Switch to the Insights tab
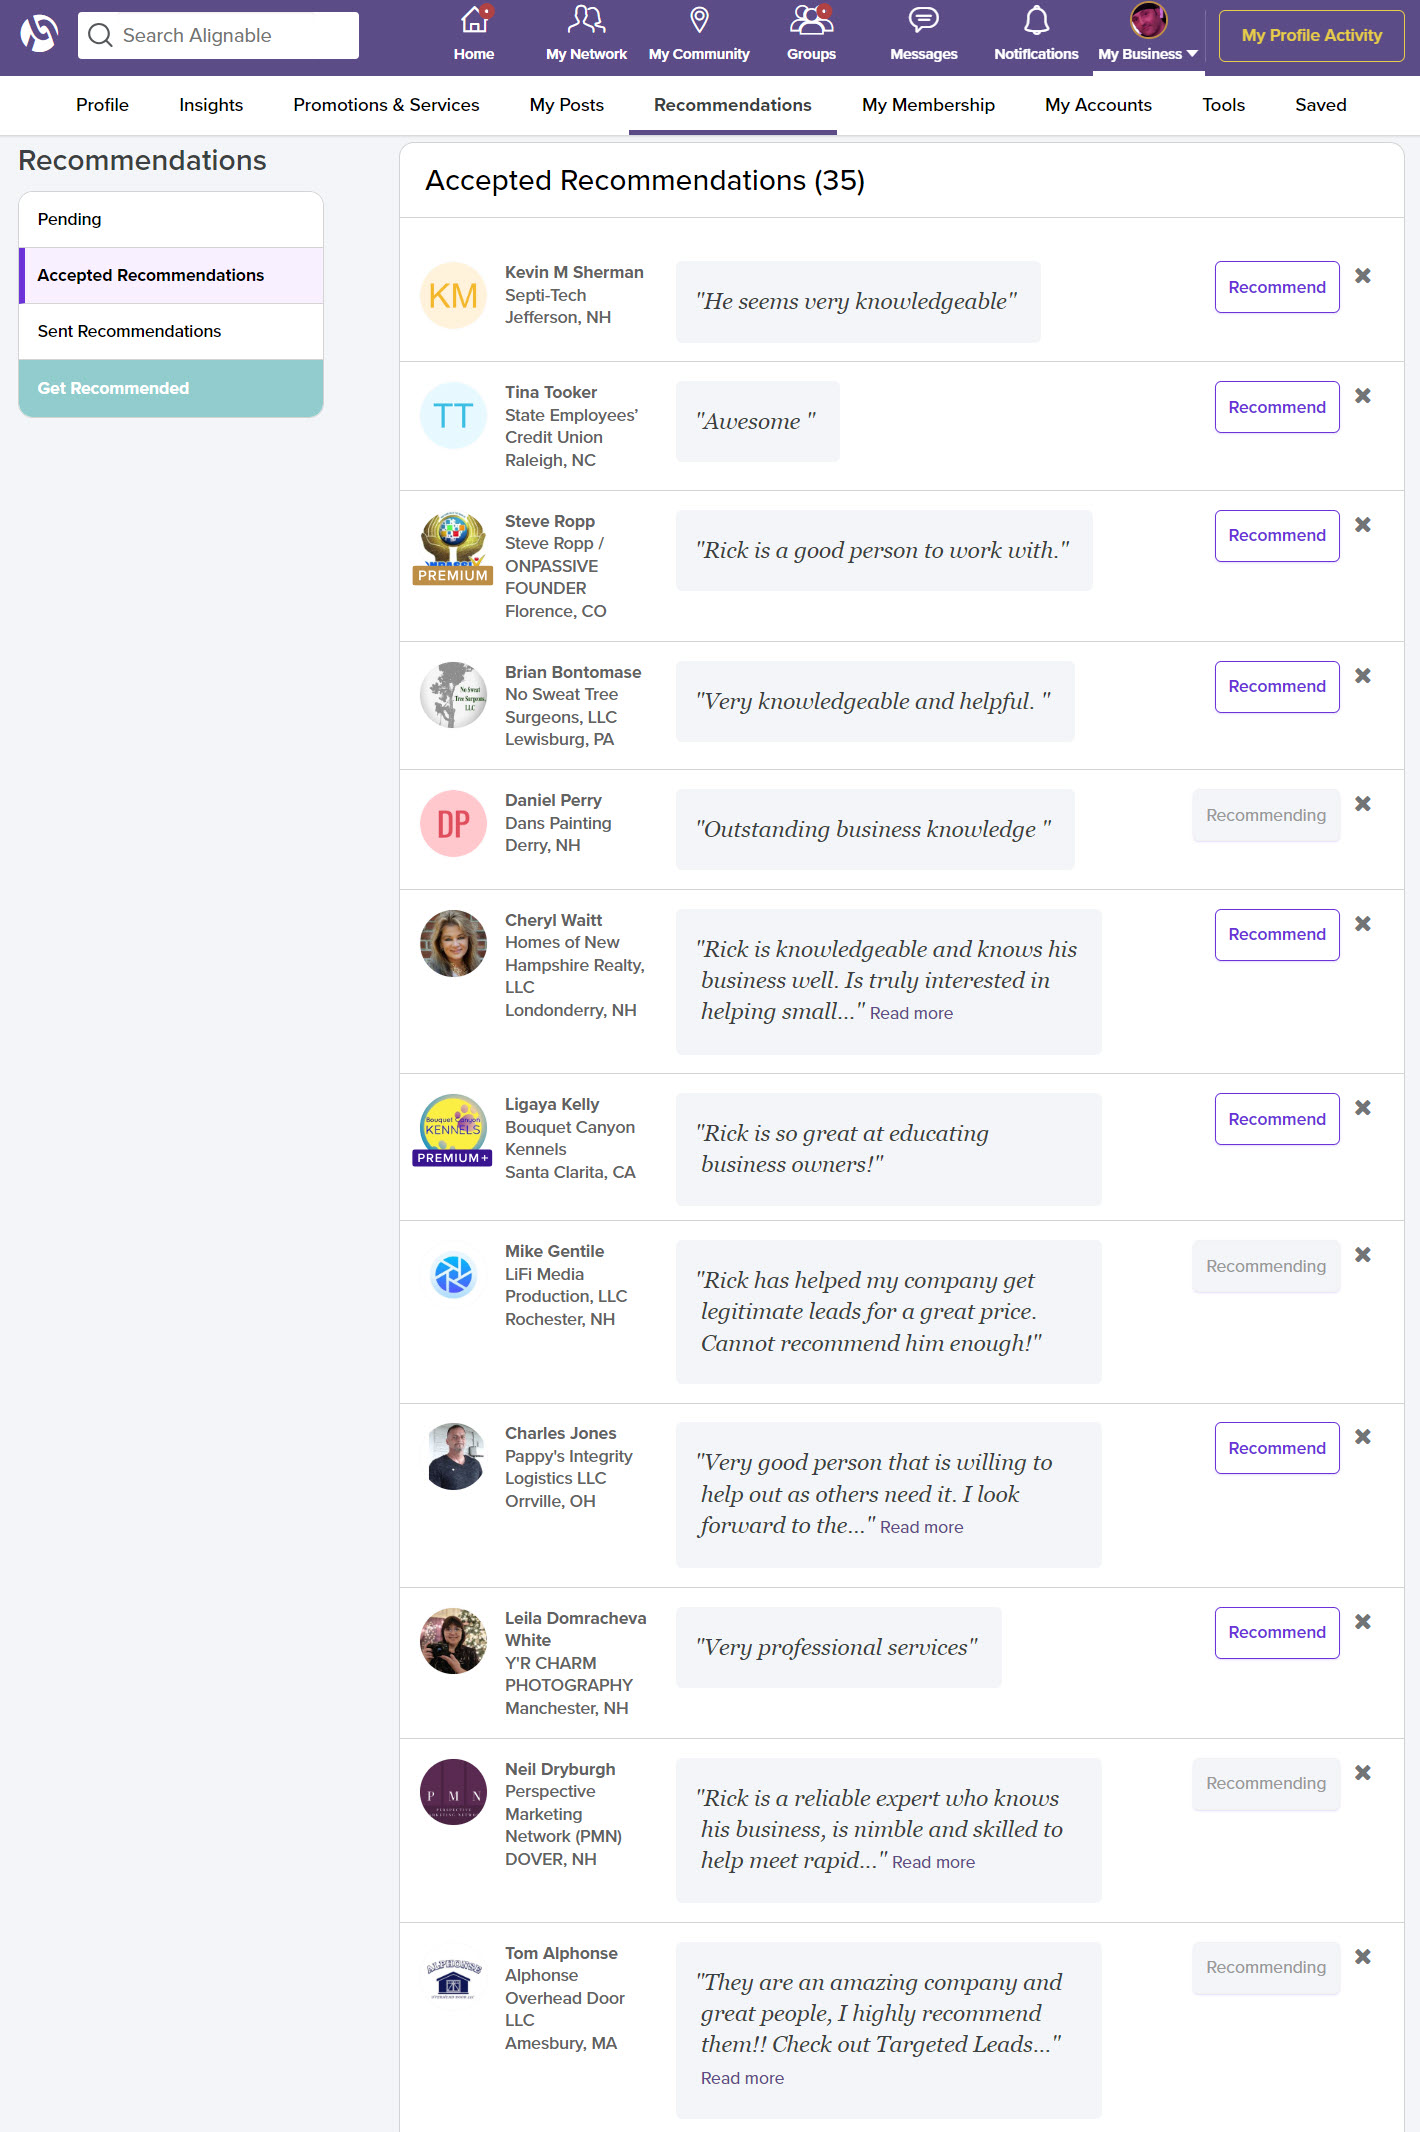 (x=211, y=105)
